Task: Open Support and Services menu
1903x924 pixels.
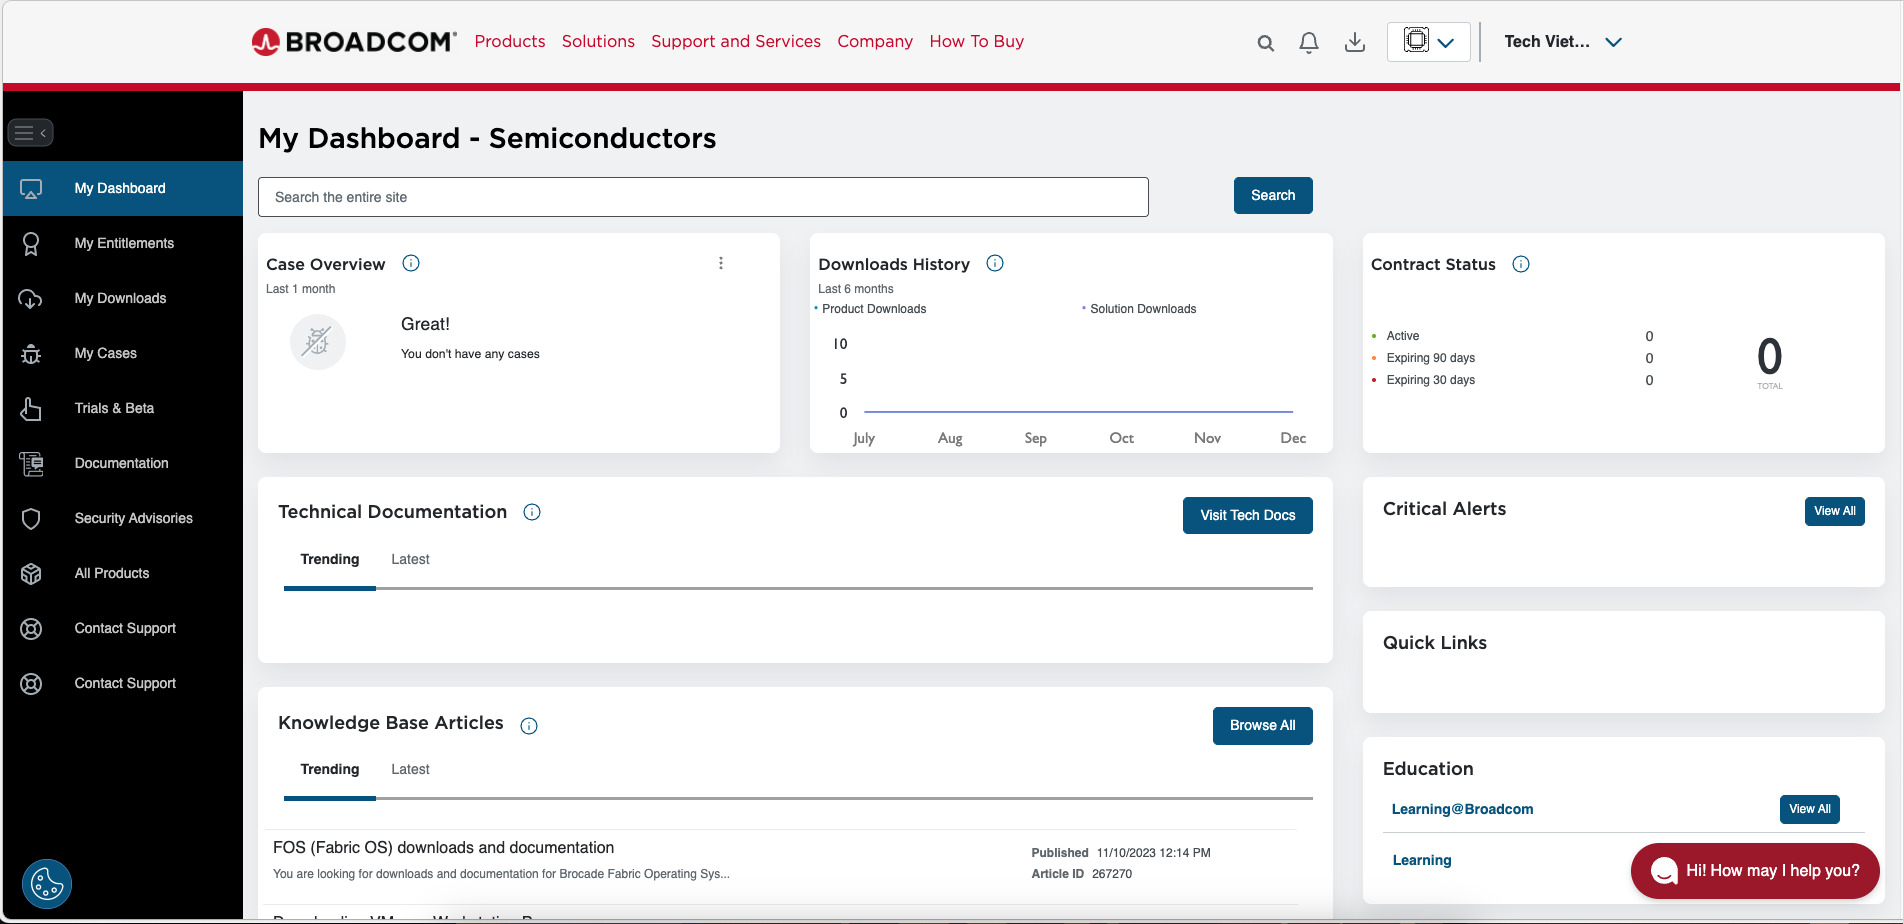Action: click(736, 41)
